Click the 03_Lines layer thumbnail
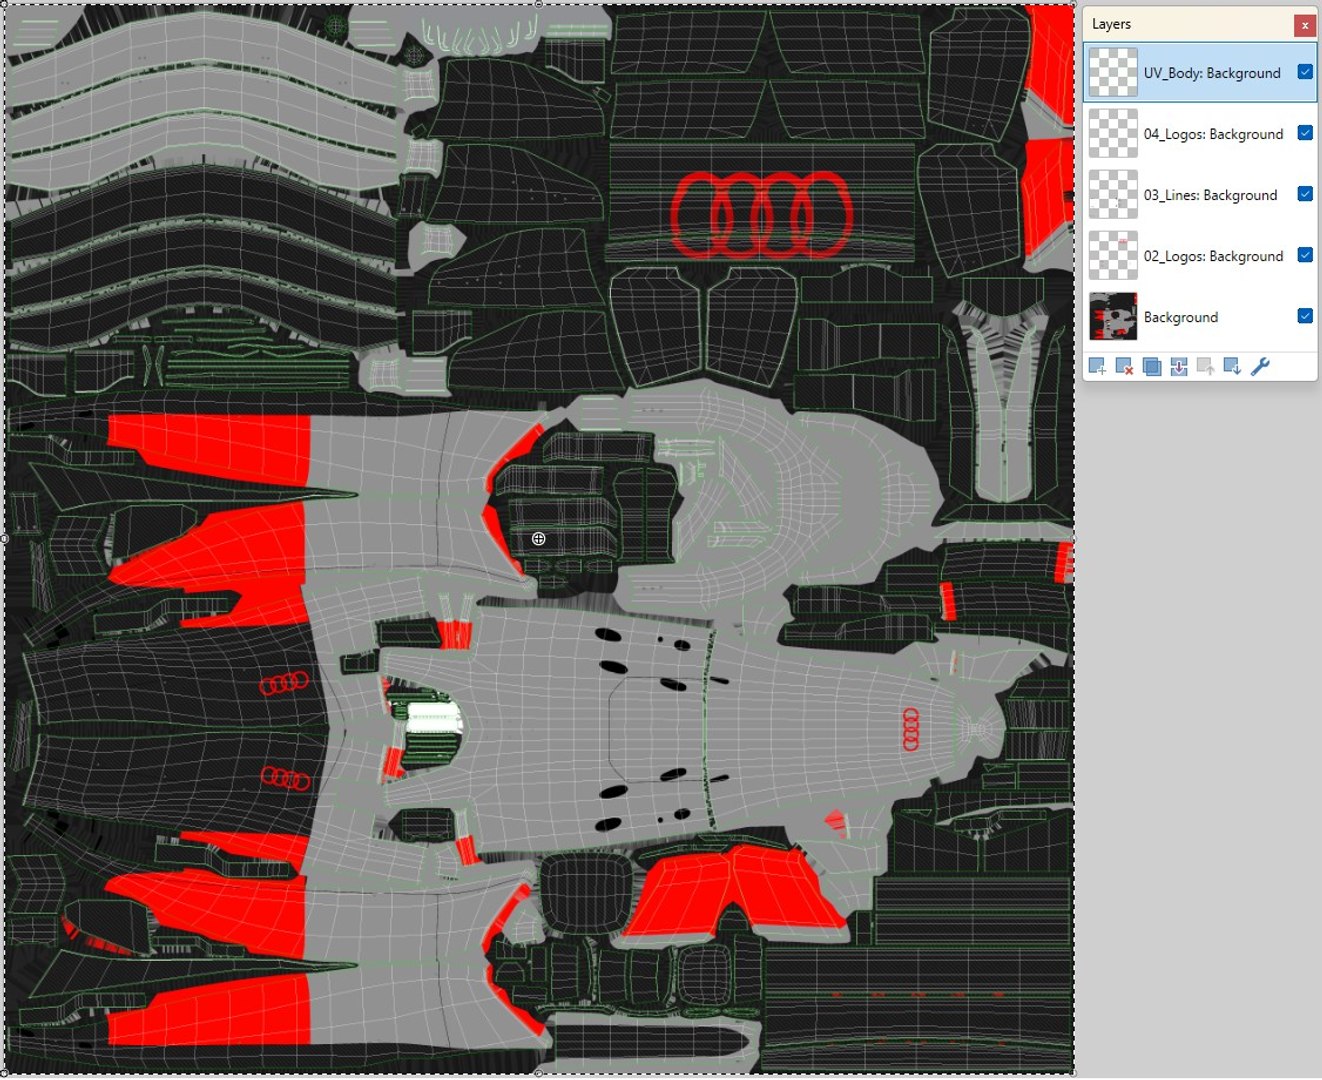The width and height of the screenshot is (1322, 1080). coord(1113,194)
